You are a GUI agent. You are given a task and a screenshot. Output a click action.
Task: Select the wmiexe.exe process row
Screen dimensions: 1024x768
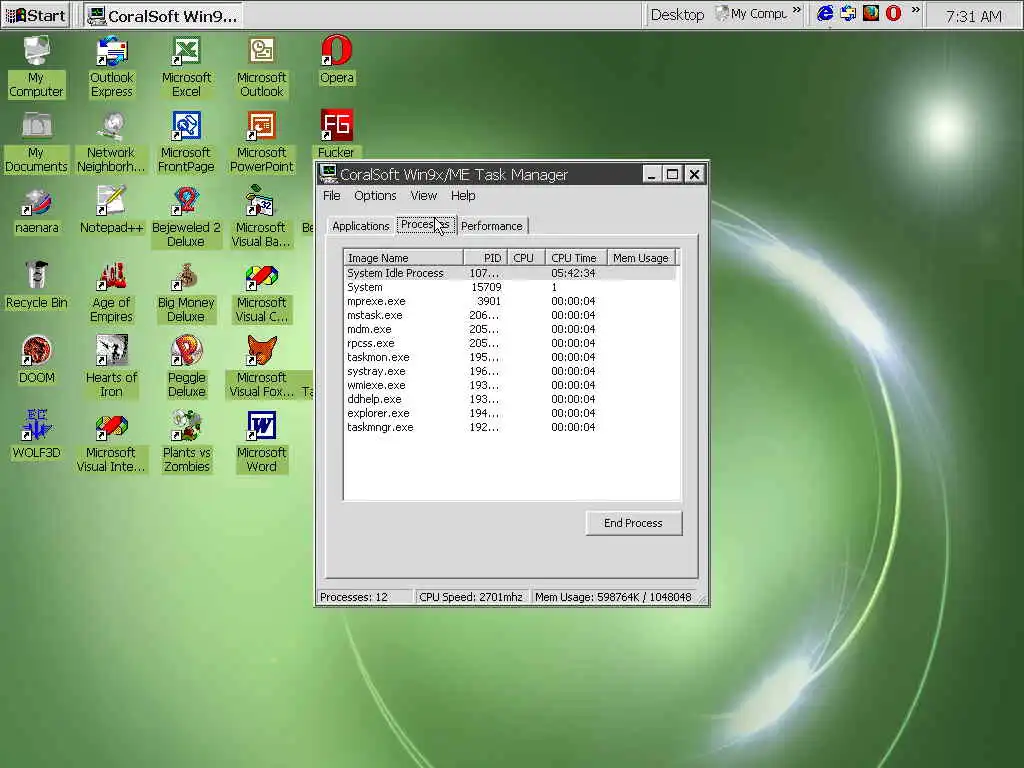[511, 385]
